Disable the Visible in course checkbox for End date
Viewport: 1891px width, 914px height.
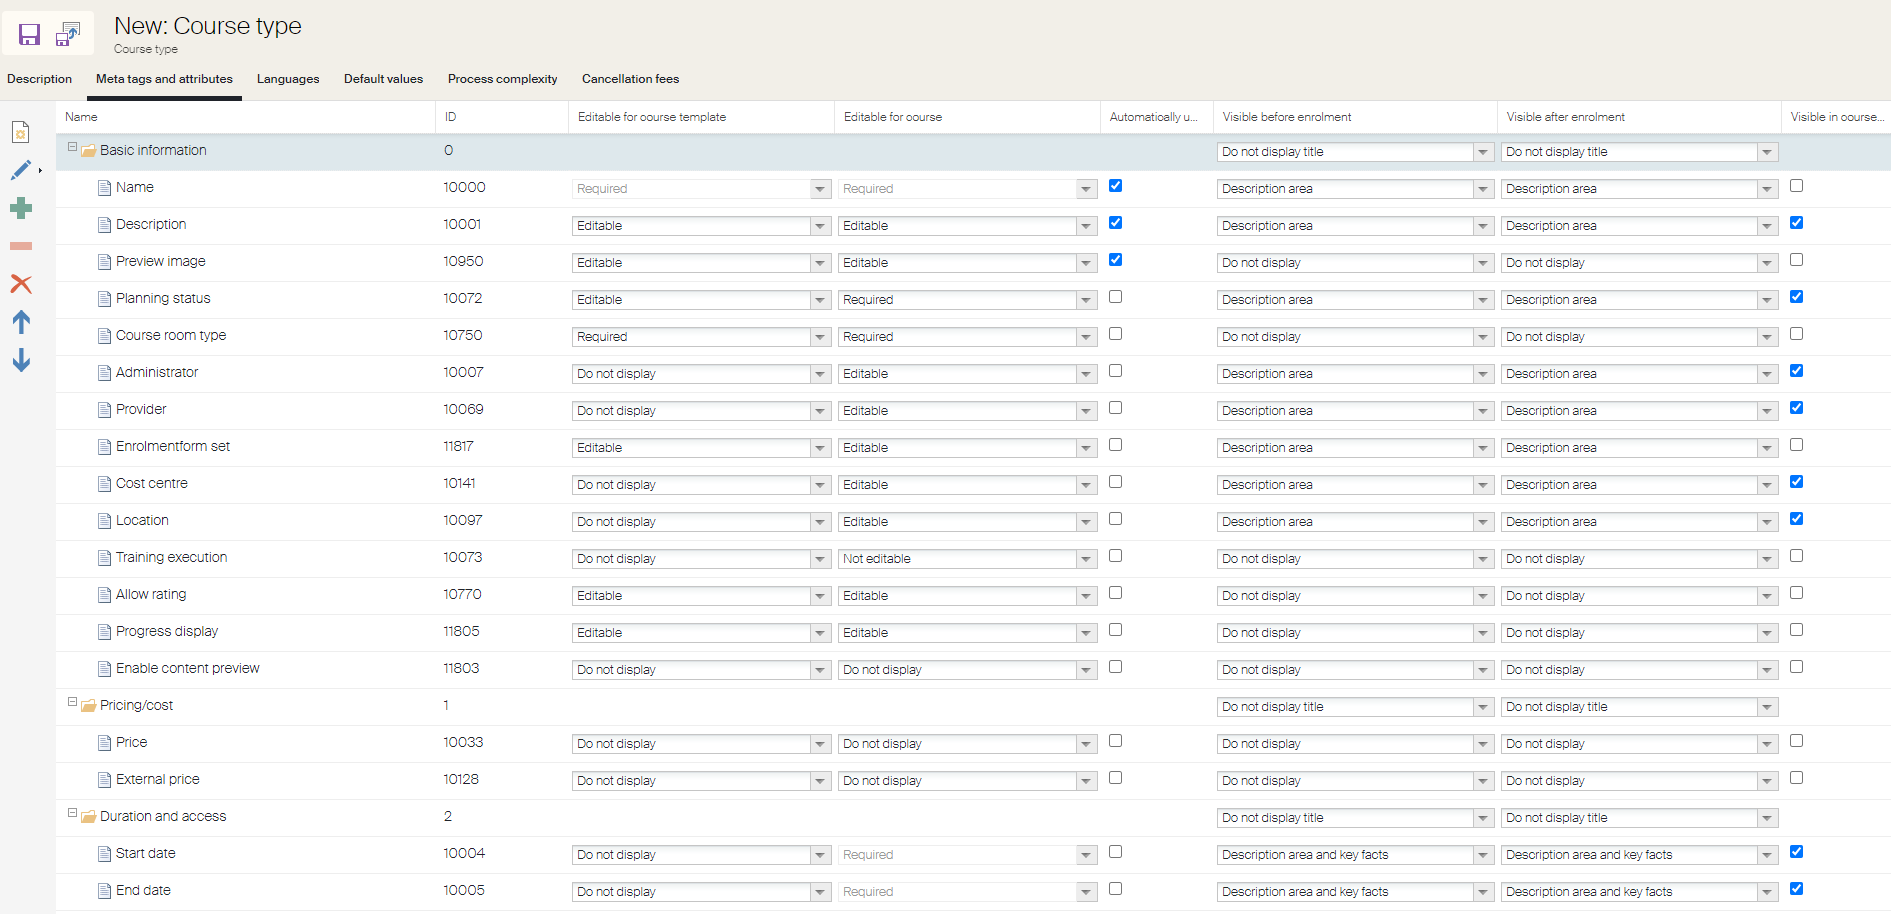pos(1796,888)
